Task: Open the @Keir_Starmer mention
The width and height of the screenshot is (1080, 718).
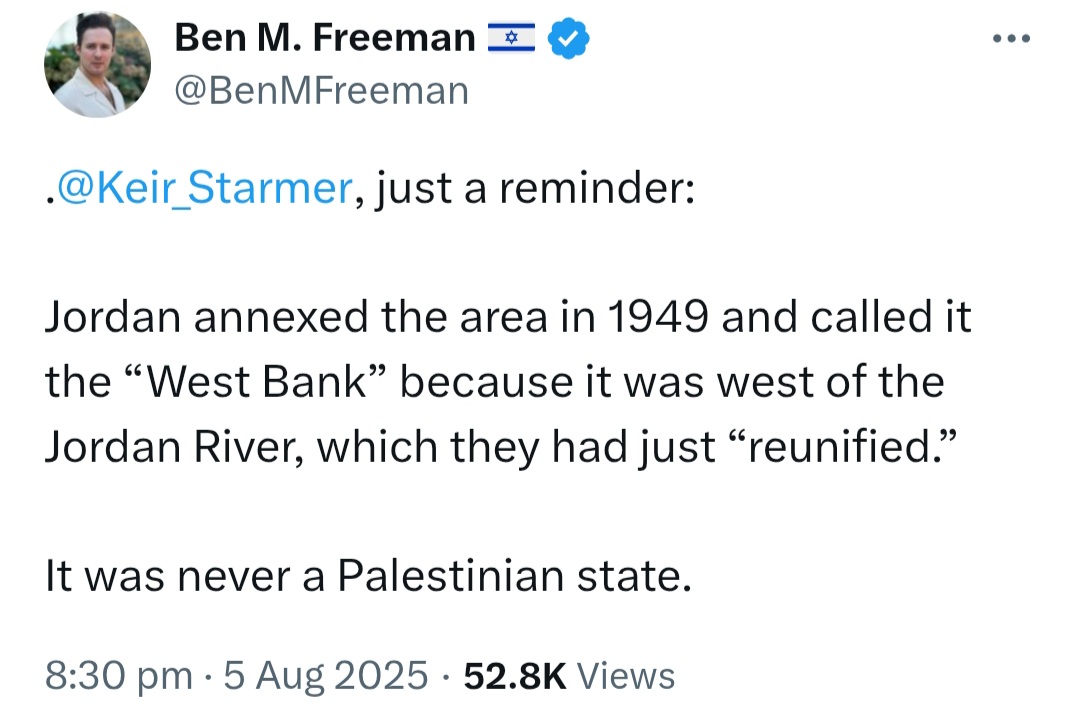Action: click(x=205, y=187)
